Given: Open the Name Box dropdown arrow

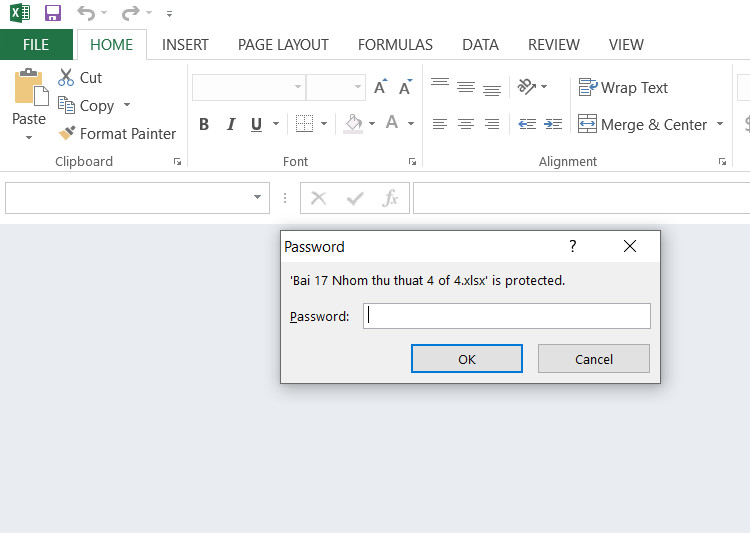Looking at the screenshot, I should 257,197.
